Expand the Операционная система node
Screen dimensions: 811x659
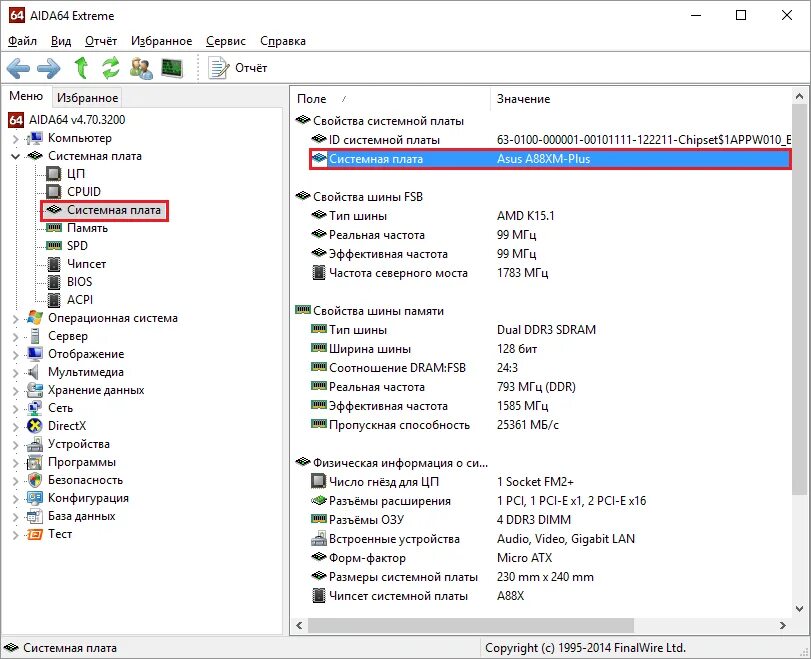(x=15, y=319)
